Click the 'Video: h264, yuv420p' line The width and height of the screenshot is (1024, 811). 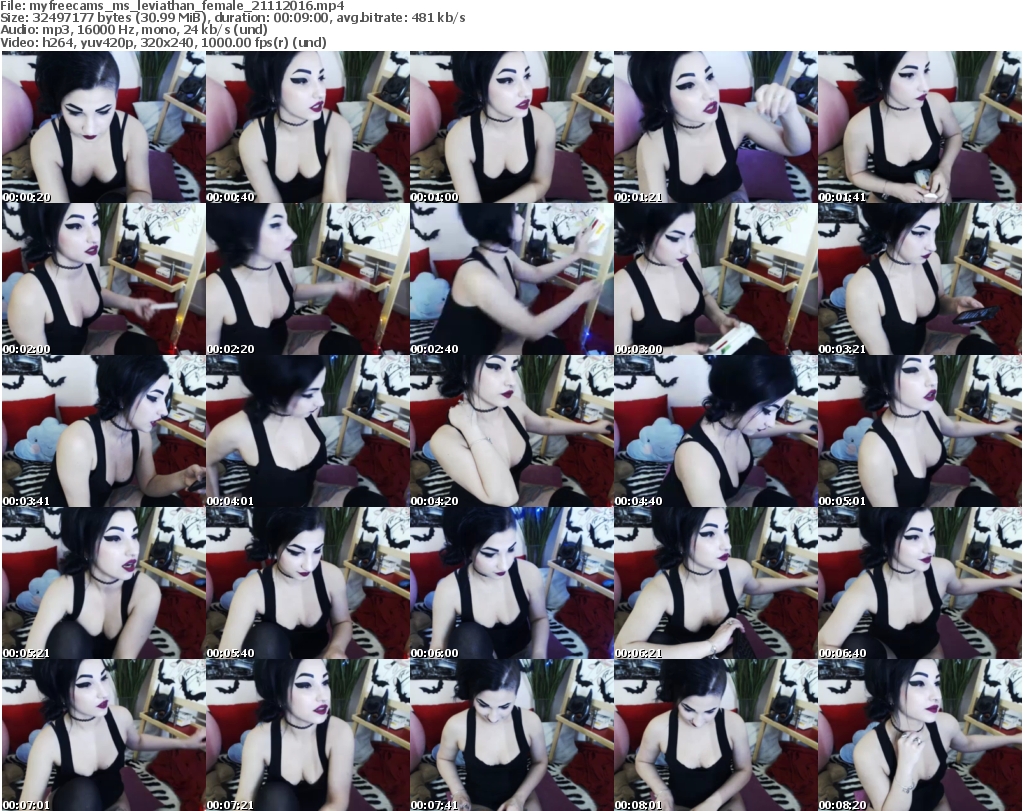(x=163, y=42)
